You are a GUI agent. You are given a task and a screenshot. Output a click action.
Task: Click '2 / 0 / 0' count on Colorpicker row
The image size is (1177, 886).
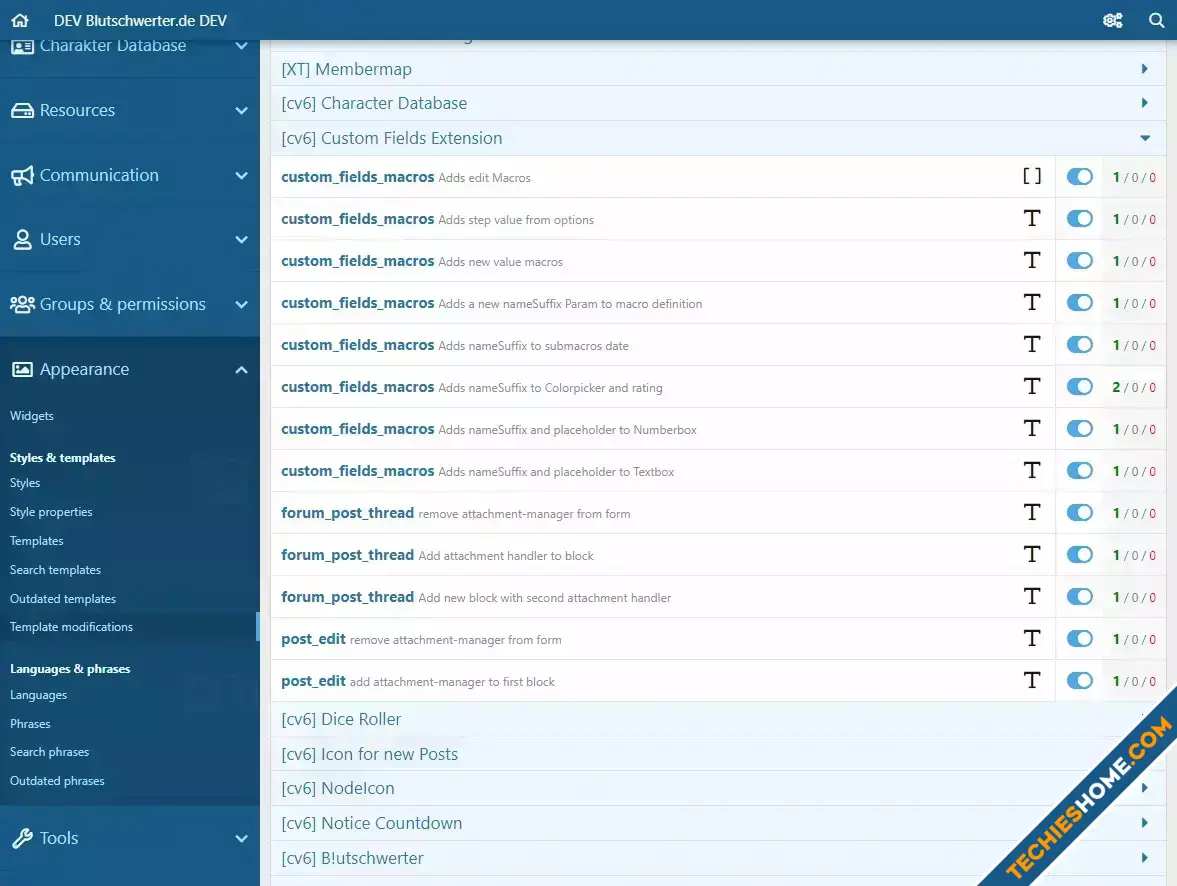tap(1134, 387)
